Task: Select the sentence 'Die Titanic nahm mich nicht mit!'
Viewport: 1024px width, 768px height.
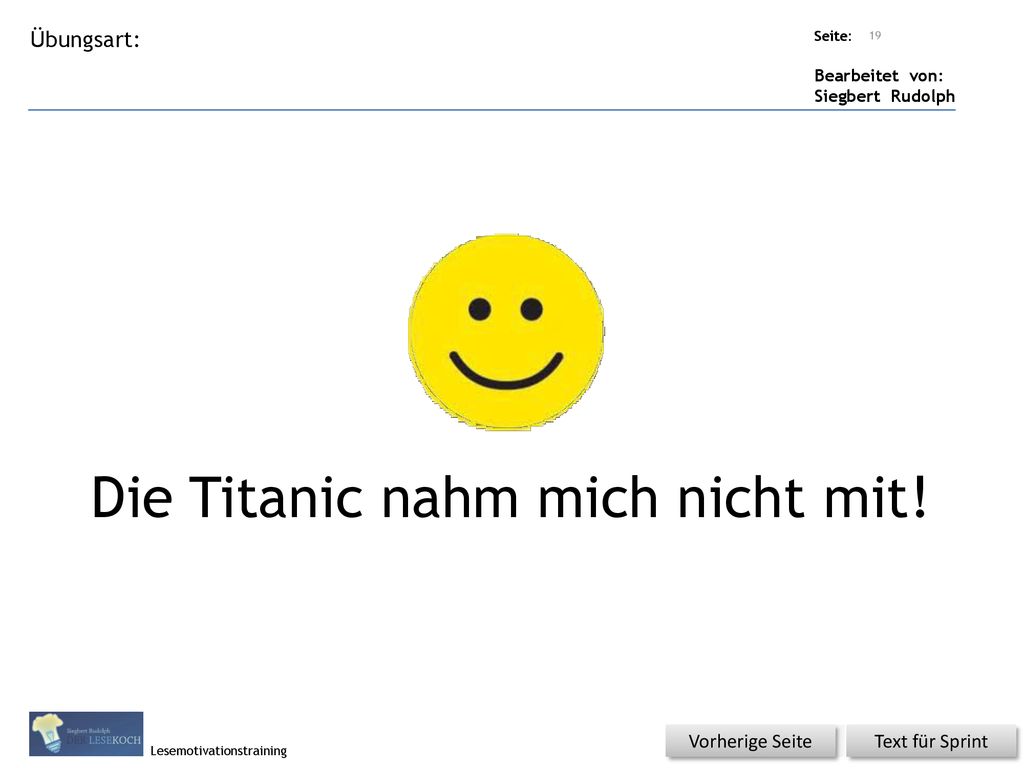Action: [509, 498]
